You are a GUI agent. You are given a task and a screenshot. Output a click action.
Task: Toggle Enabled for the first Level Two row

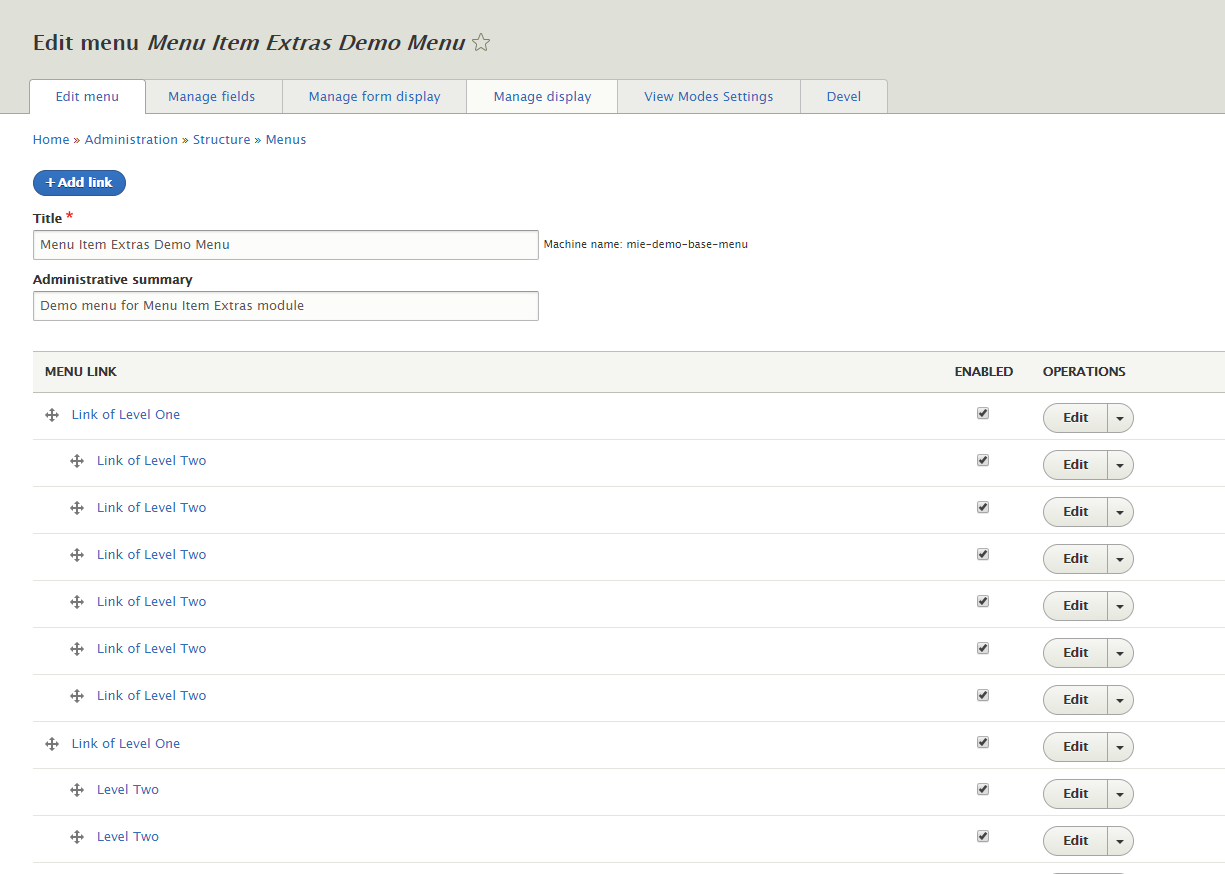(983, 789)
